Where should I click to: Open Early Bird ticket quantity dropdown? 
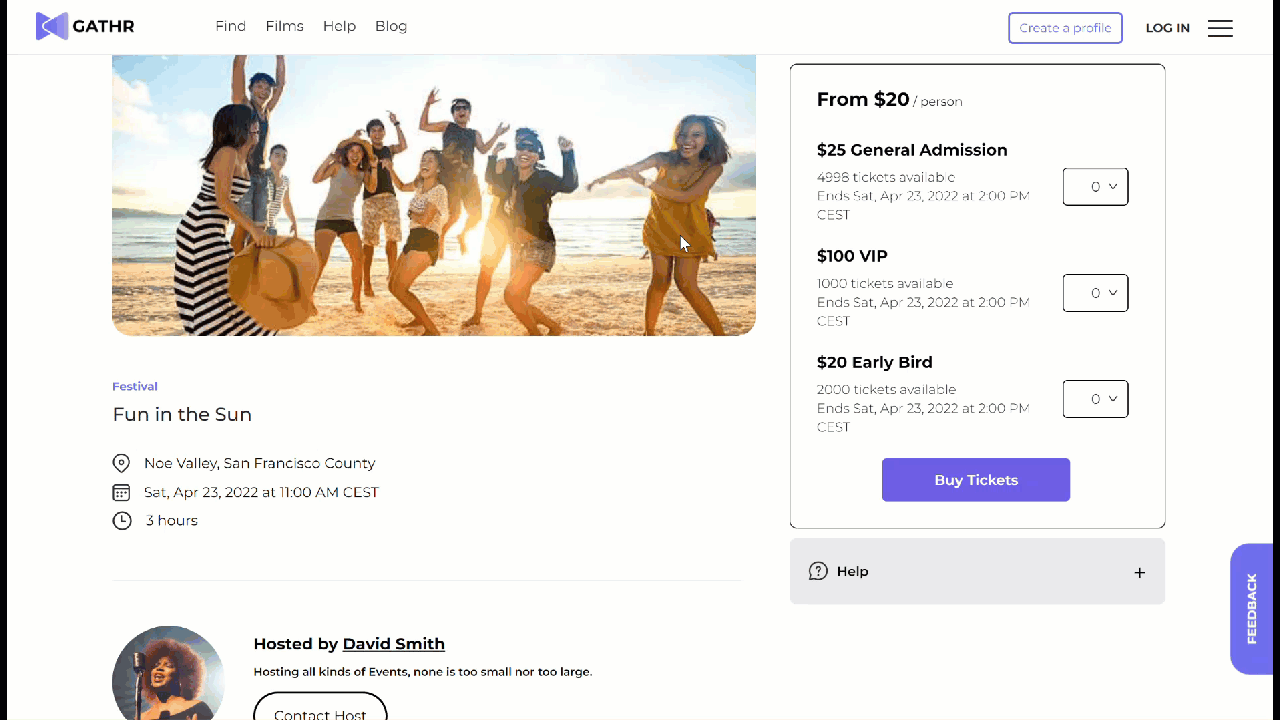1095,399
